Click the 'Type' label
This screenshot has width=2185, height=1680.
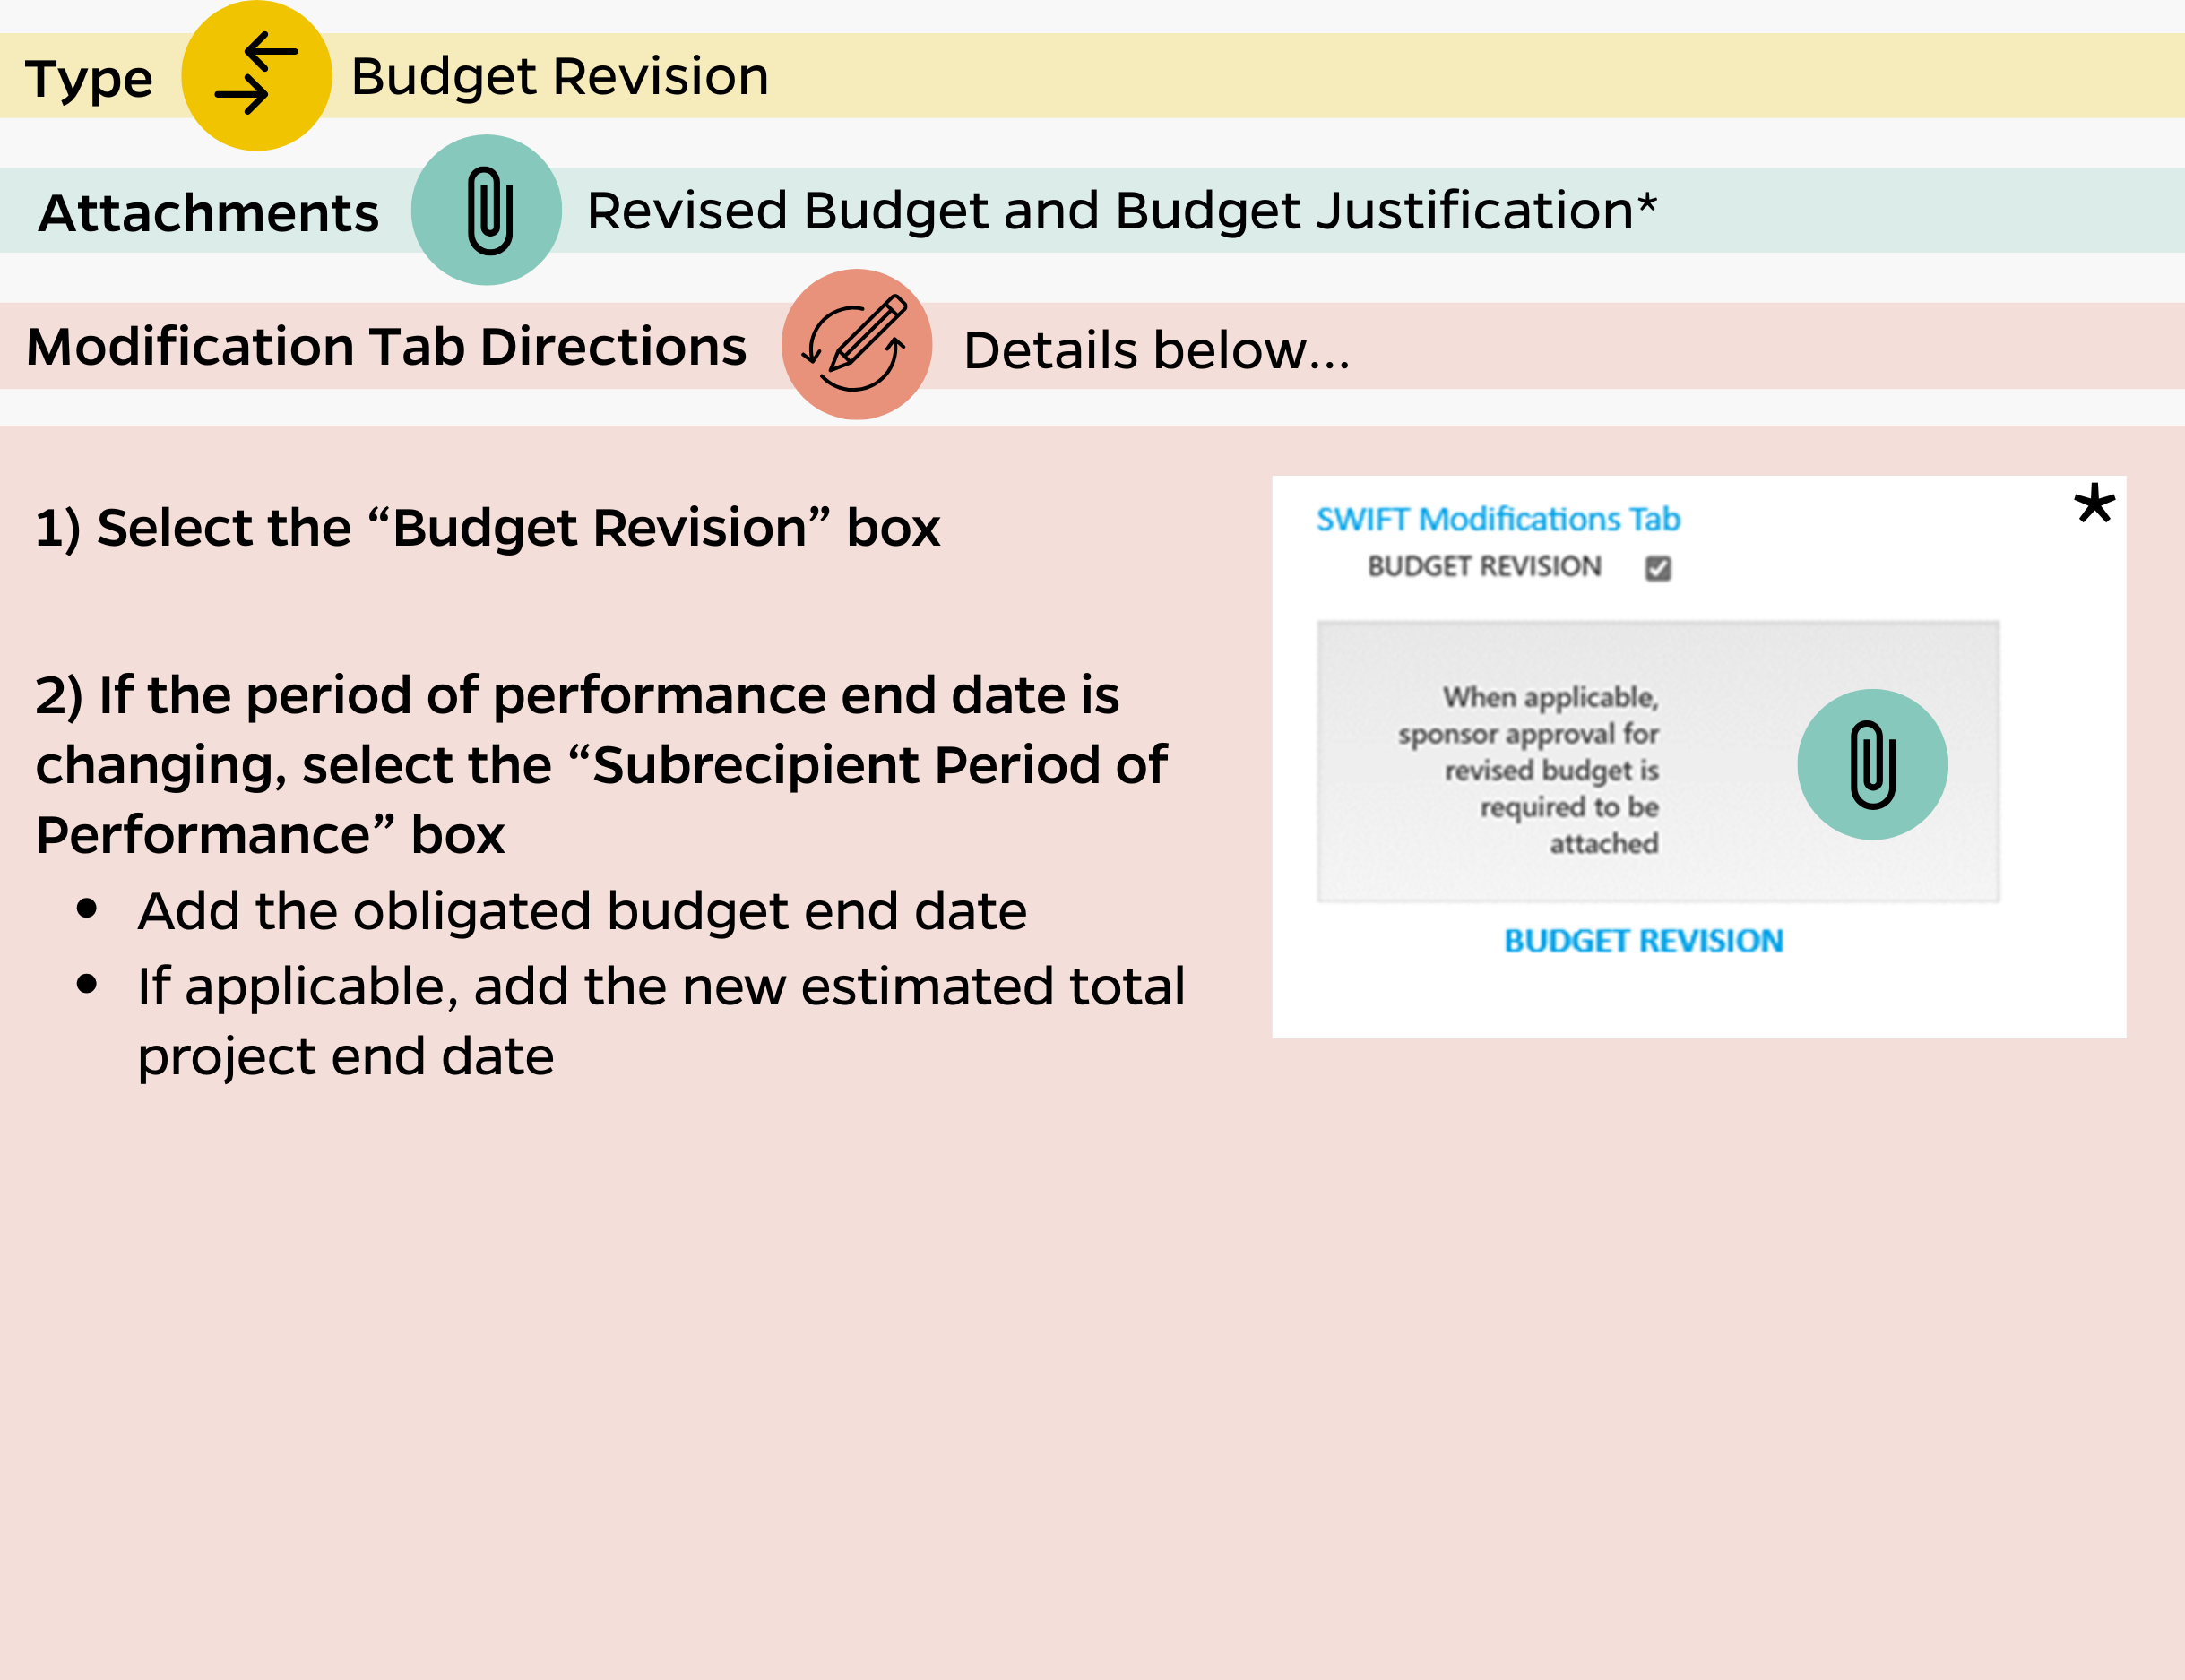click(x=89, y=79)
